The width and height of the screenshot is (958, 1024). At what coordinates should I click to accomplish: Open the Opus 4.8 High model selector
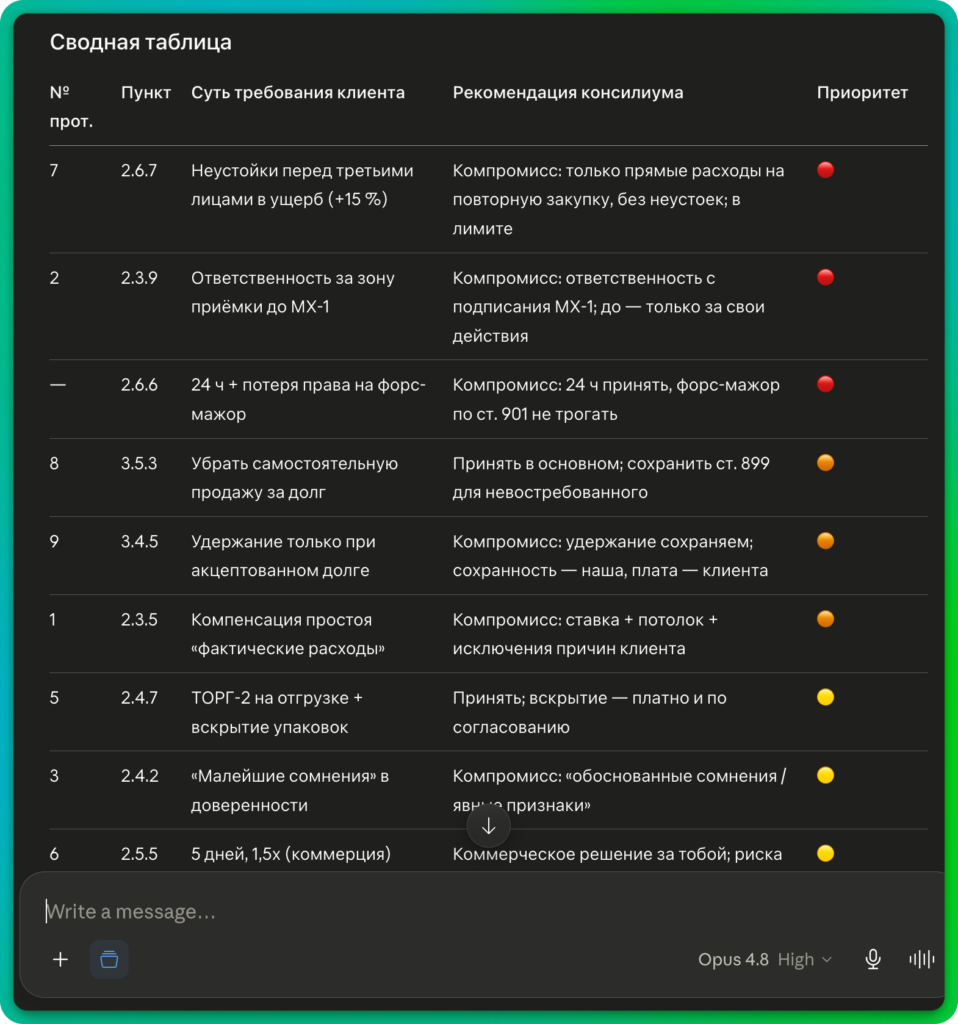[x=765, y=959]
